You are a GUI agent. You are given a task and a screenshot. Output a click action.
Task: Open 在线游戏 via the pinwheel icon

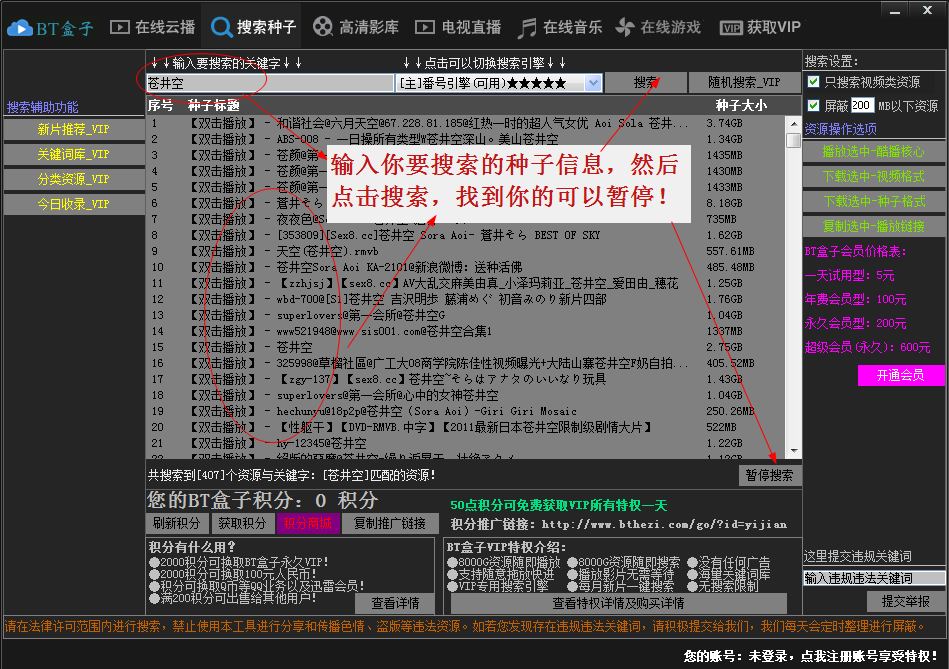tap(624, 27)
